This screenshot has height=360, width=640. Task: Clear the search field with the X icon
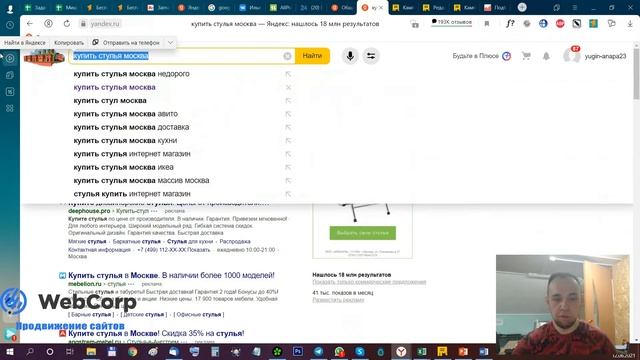click(287, 56)
